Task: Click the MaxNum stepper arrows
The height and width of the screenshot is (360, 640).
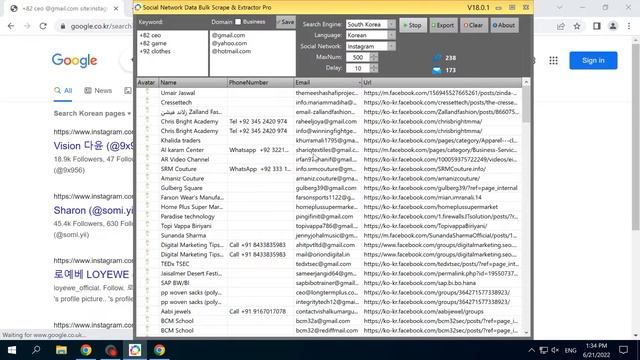Action: coord(374,58)
